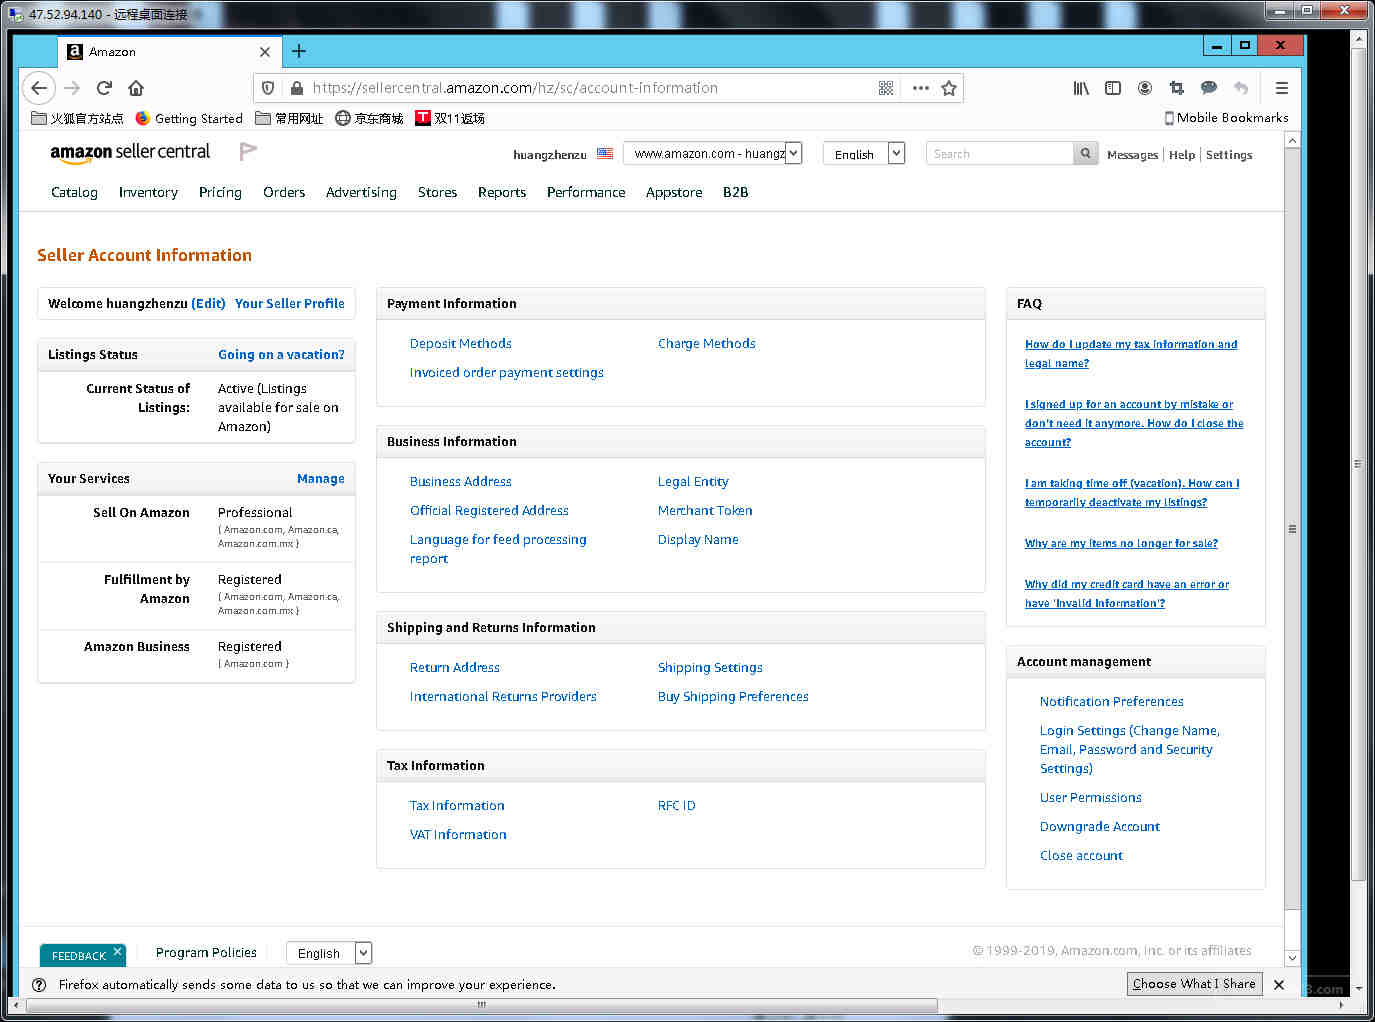Open Settings in the header
The width and height of the screenshot is (1375, 1022).
click(x=1229, y=155)
